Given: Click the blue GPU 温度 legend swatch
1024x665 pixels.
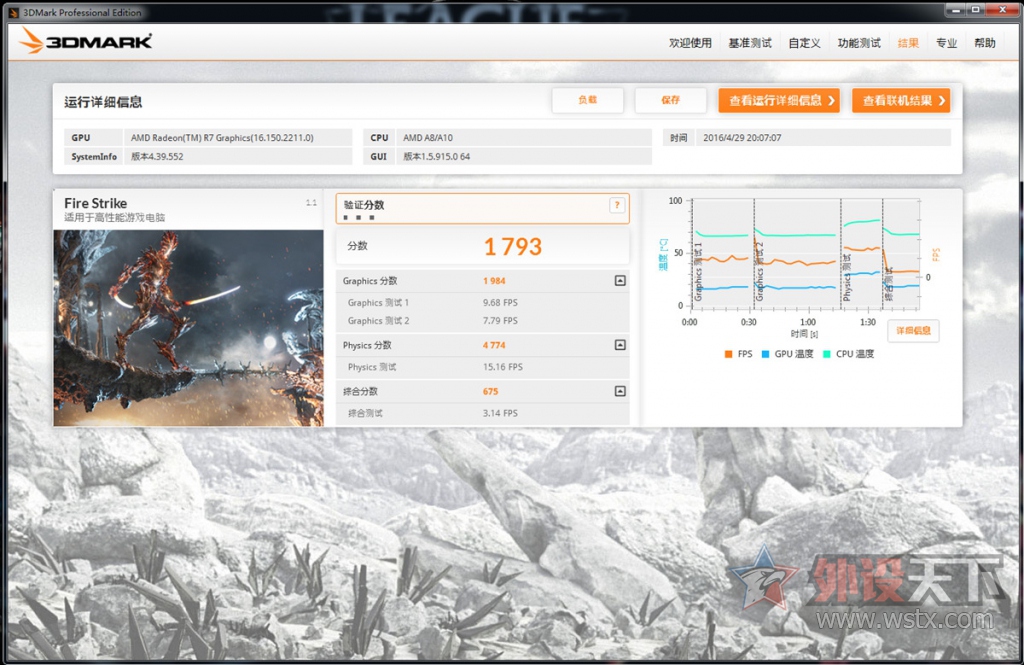Looking at the screenshot, I should [765, 354].
